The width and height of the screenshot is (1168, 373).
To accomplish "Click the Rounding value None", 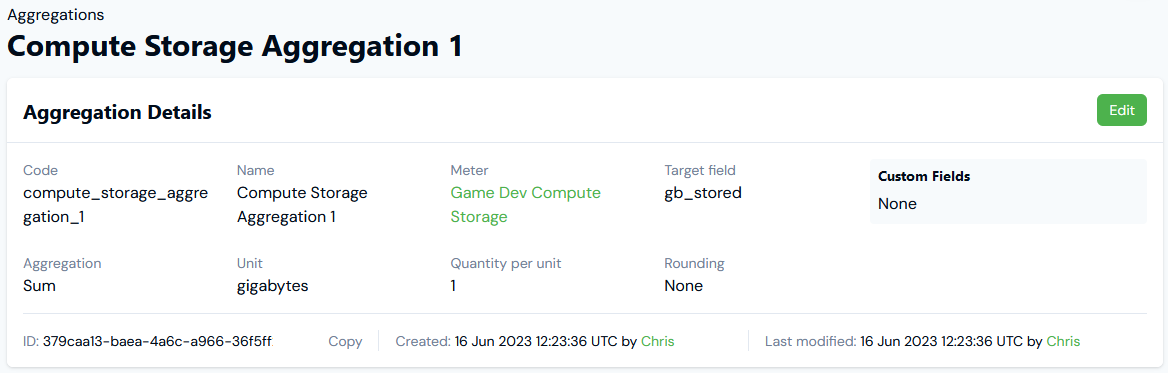I will click(684, 286).
